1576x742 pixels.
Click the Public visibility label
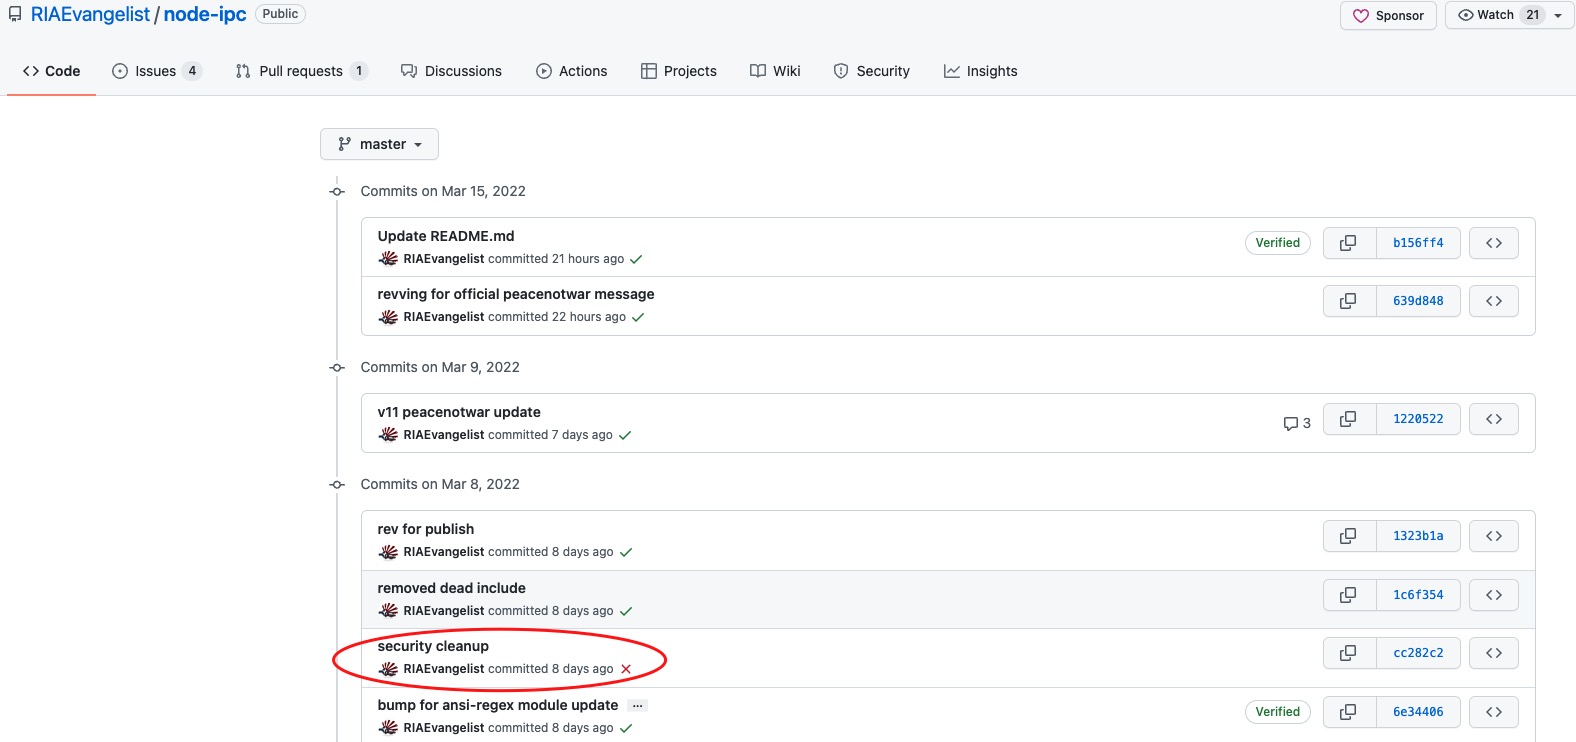280,14
